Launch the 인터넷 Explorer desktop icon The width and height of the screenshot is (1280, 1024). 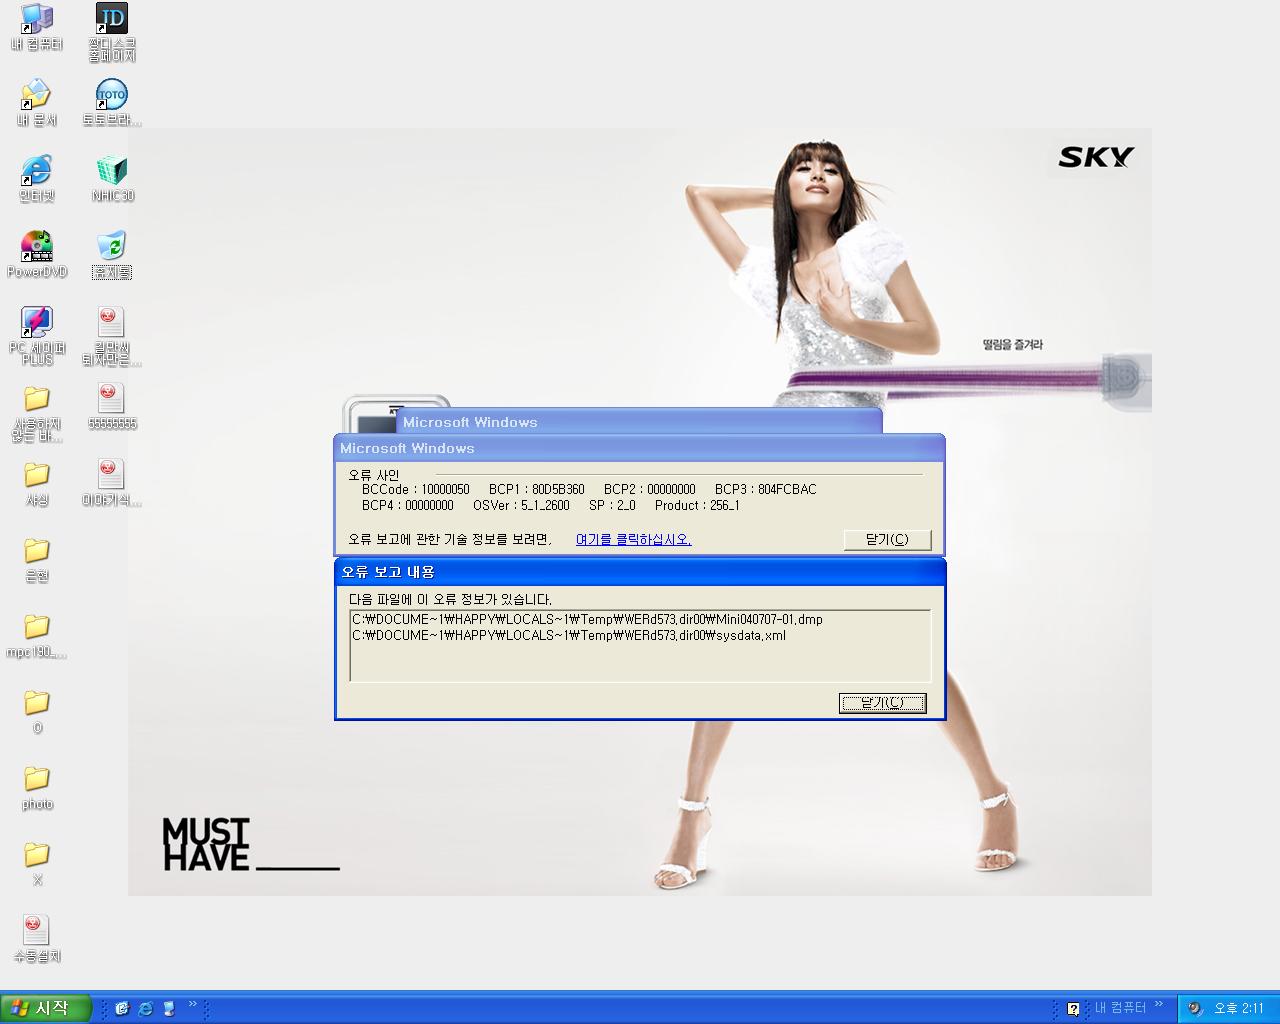pyautogui.click(x=37, y=179)
